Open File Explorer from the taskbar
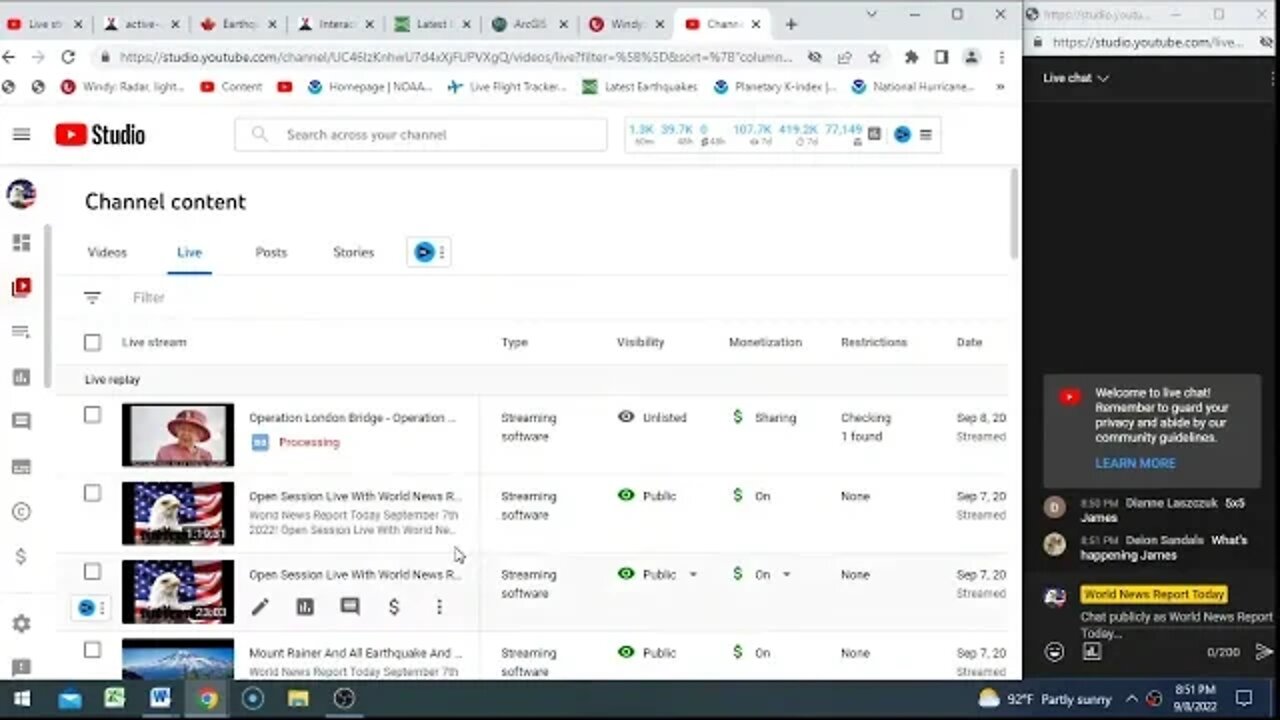The image size is (1280, 720). [x=298, y=699]
